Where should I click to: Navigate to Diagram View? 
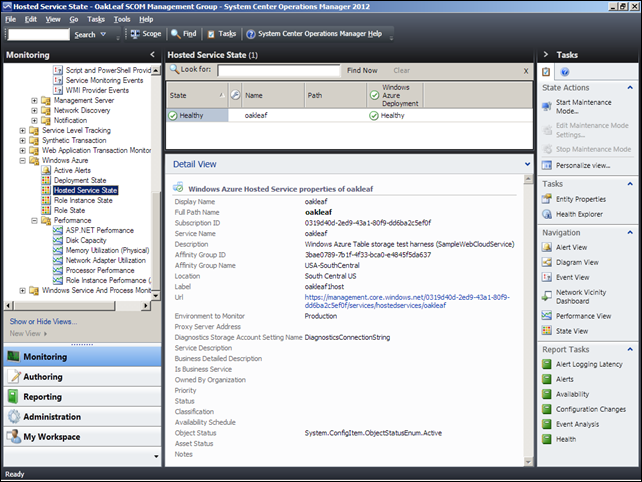(577, 262)
